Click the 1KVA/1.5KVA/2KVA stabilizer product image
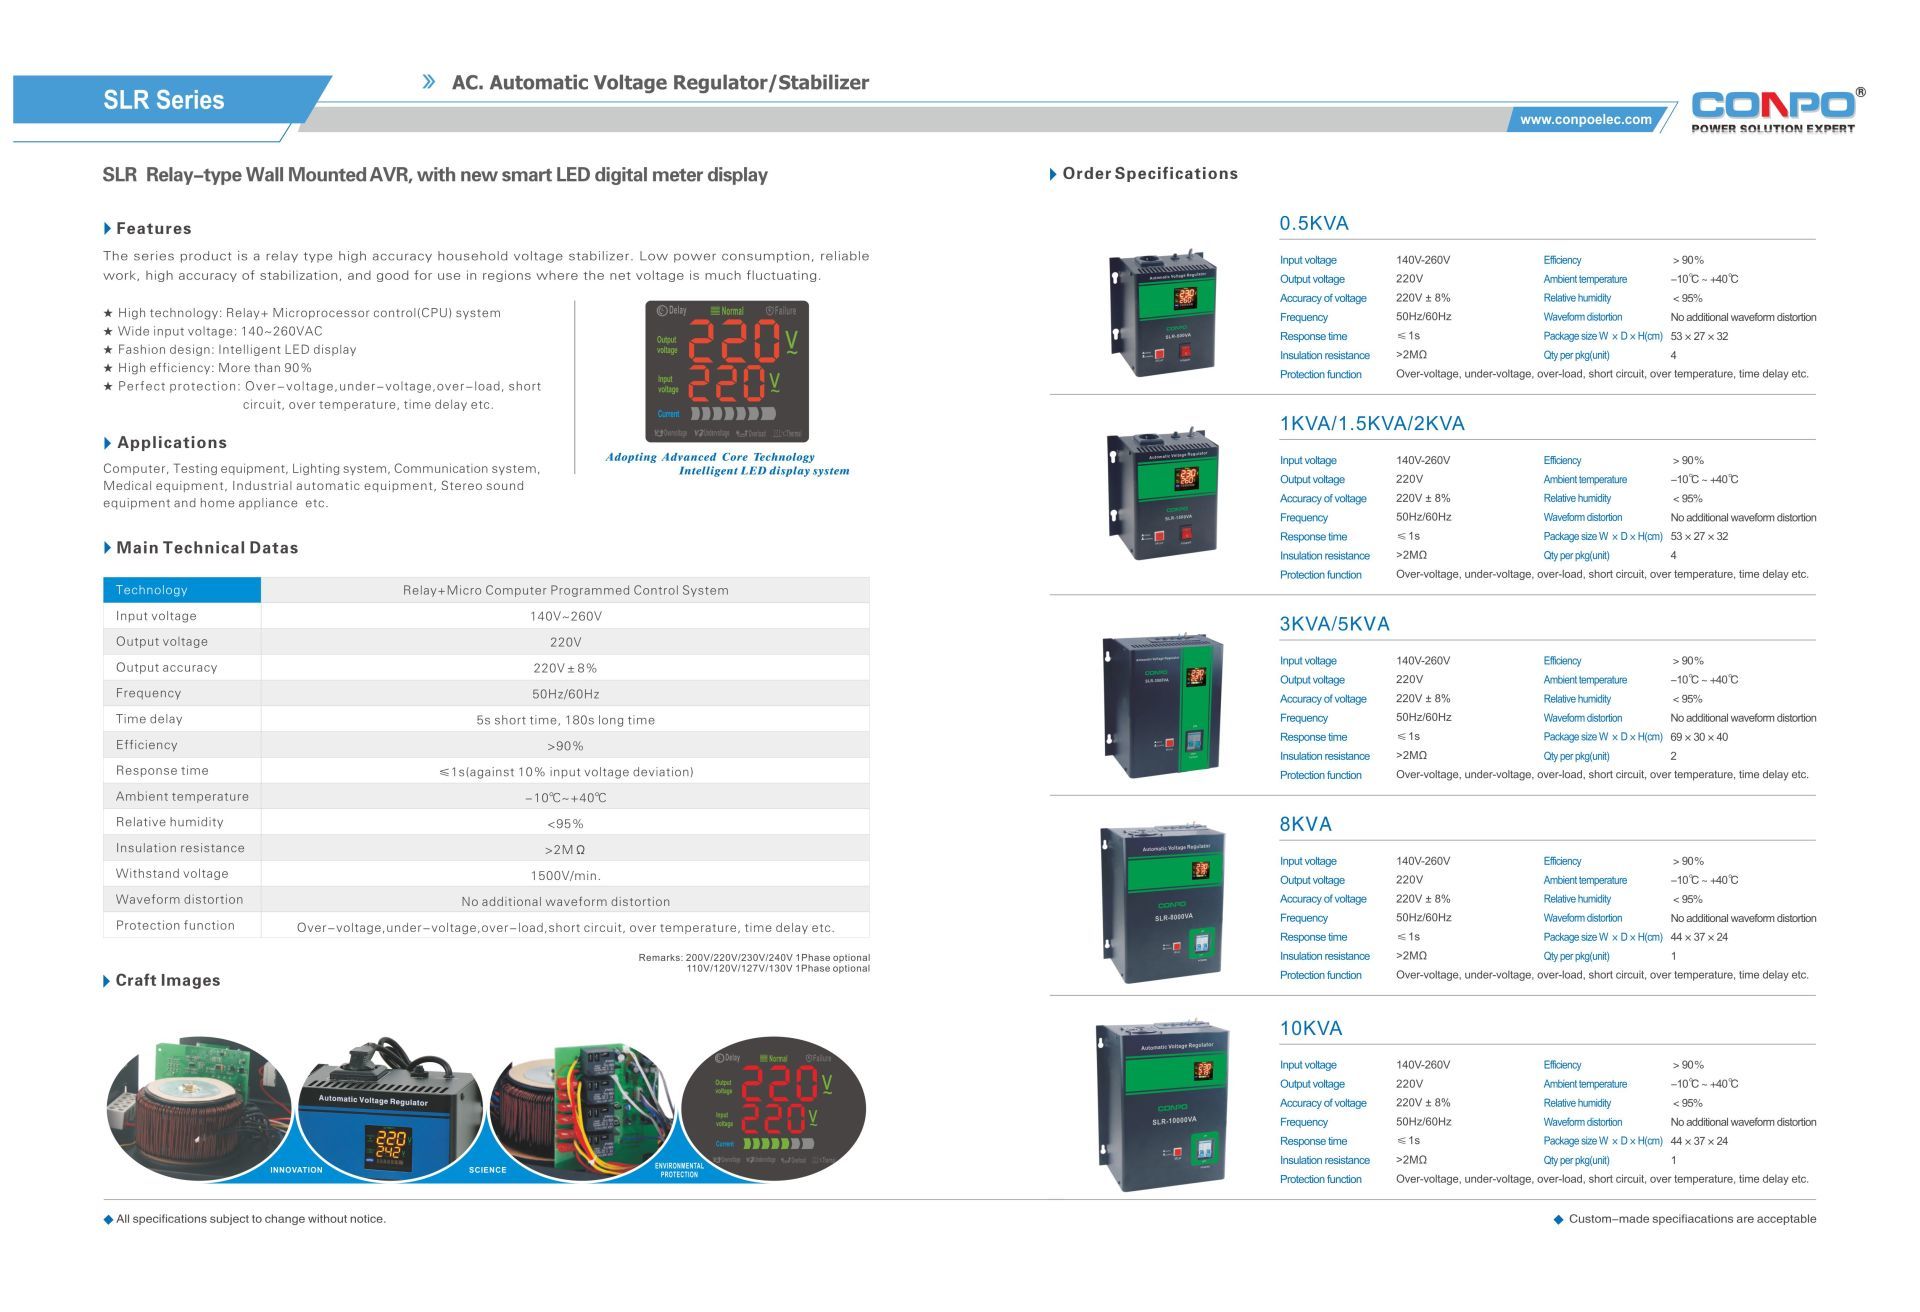1920x1312 pixels. (x=1162, y=493)
